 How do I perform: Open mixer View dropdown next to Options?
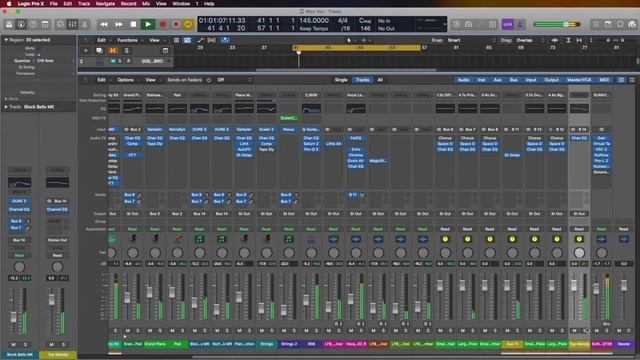(152, 80)
